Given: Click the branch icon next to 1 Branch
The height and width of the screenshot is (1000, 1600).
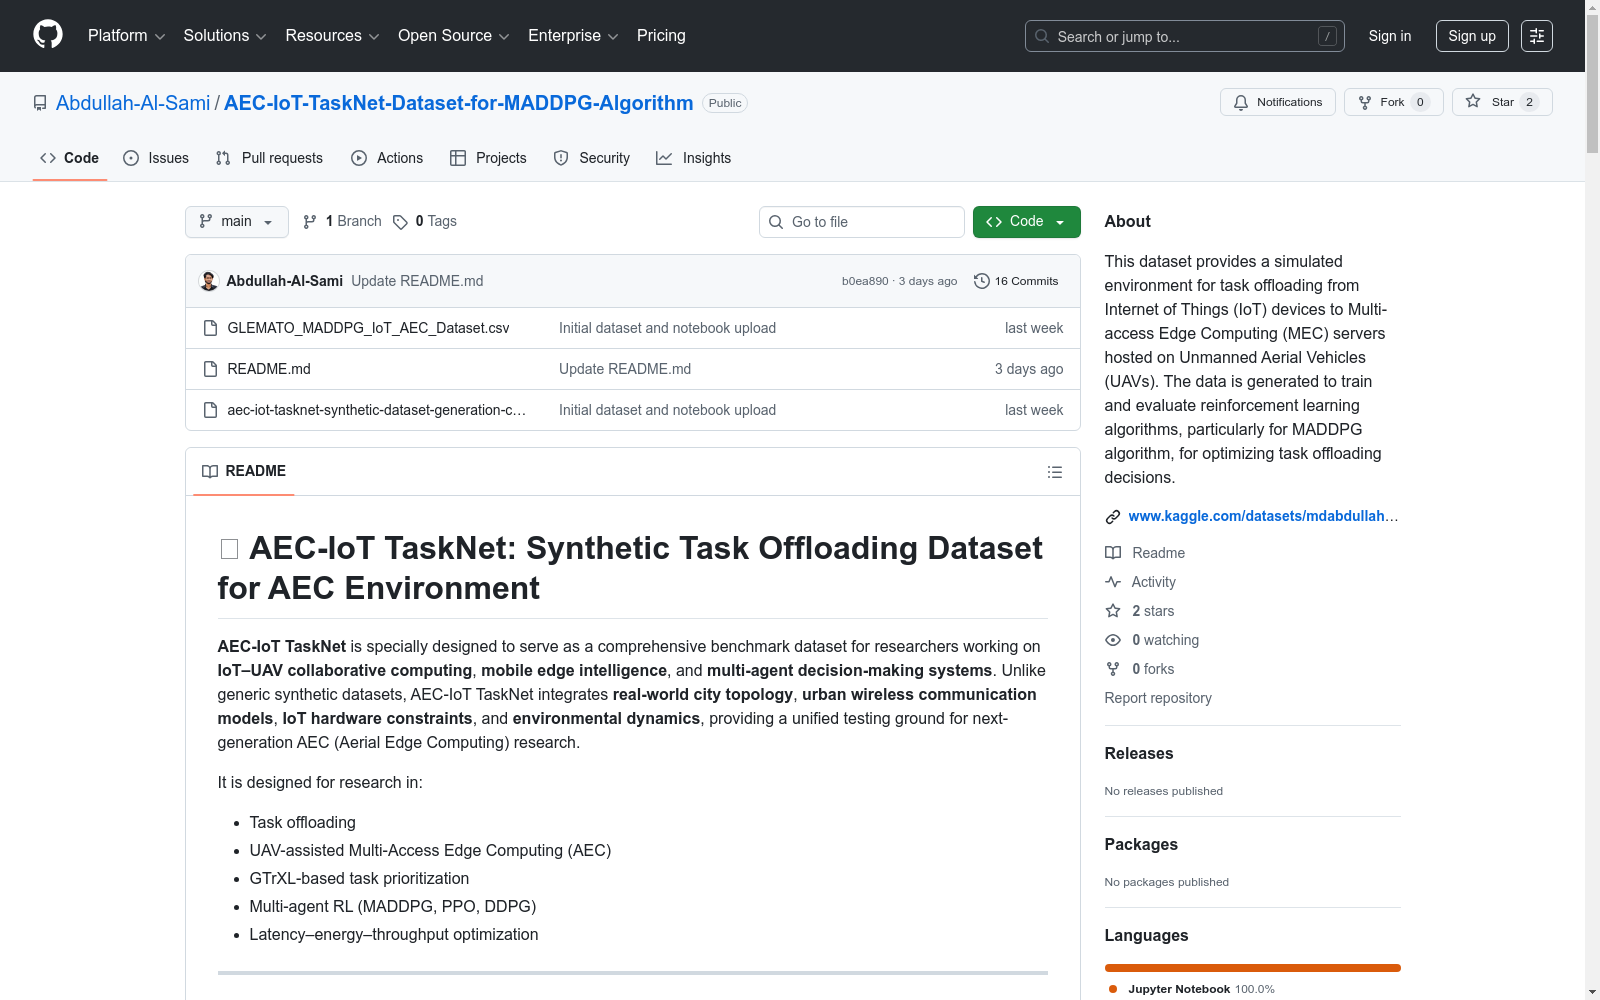Looking at the screenshot, I should point(310,222).
